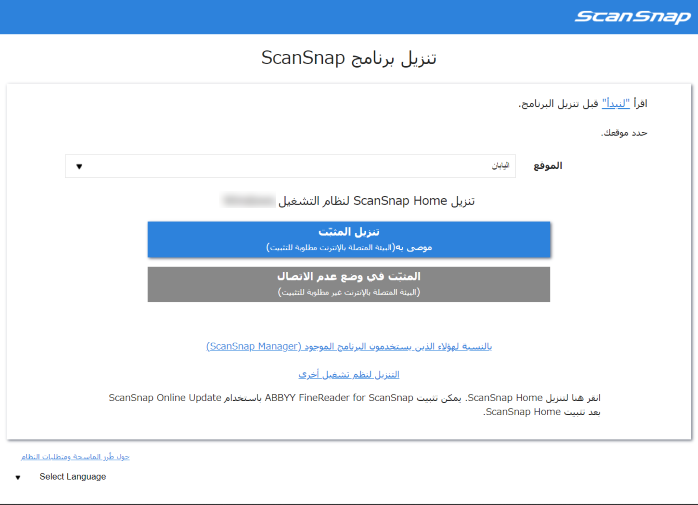
Task: Click the حدد موقعك instruction text
Action: [x=623, y=132]
